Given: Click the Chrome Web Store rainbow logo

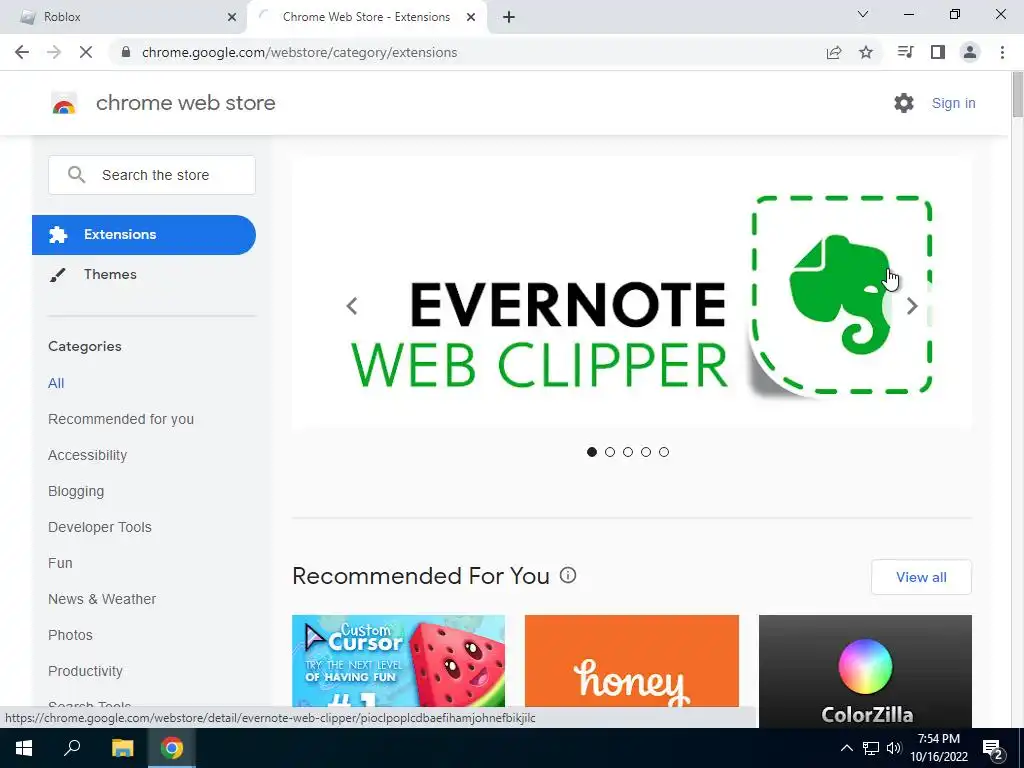Looking at the screenshot, I should 64,103.
